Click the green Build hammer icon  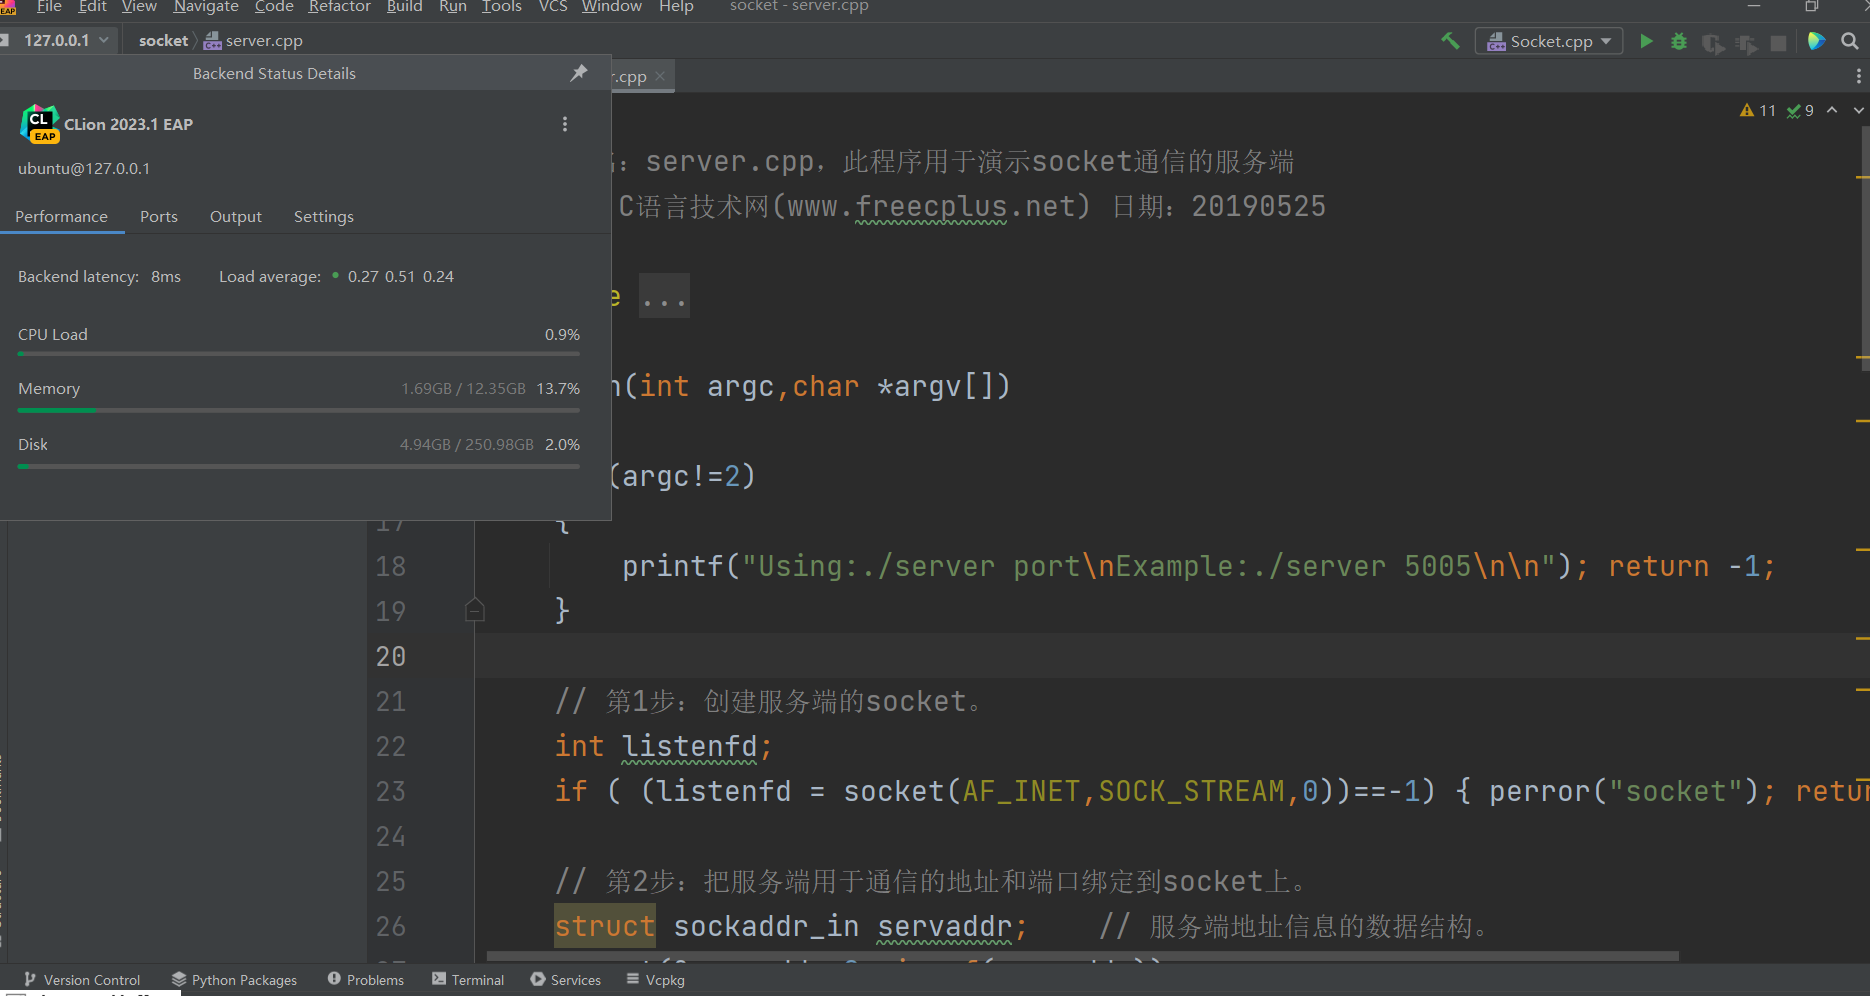pyautogui.click(x=1450, y=41)
